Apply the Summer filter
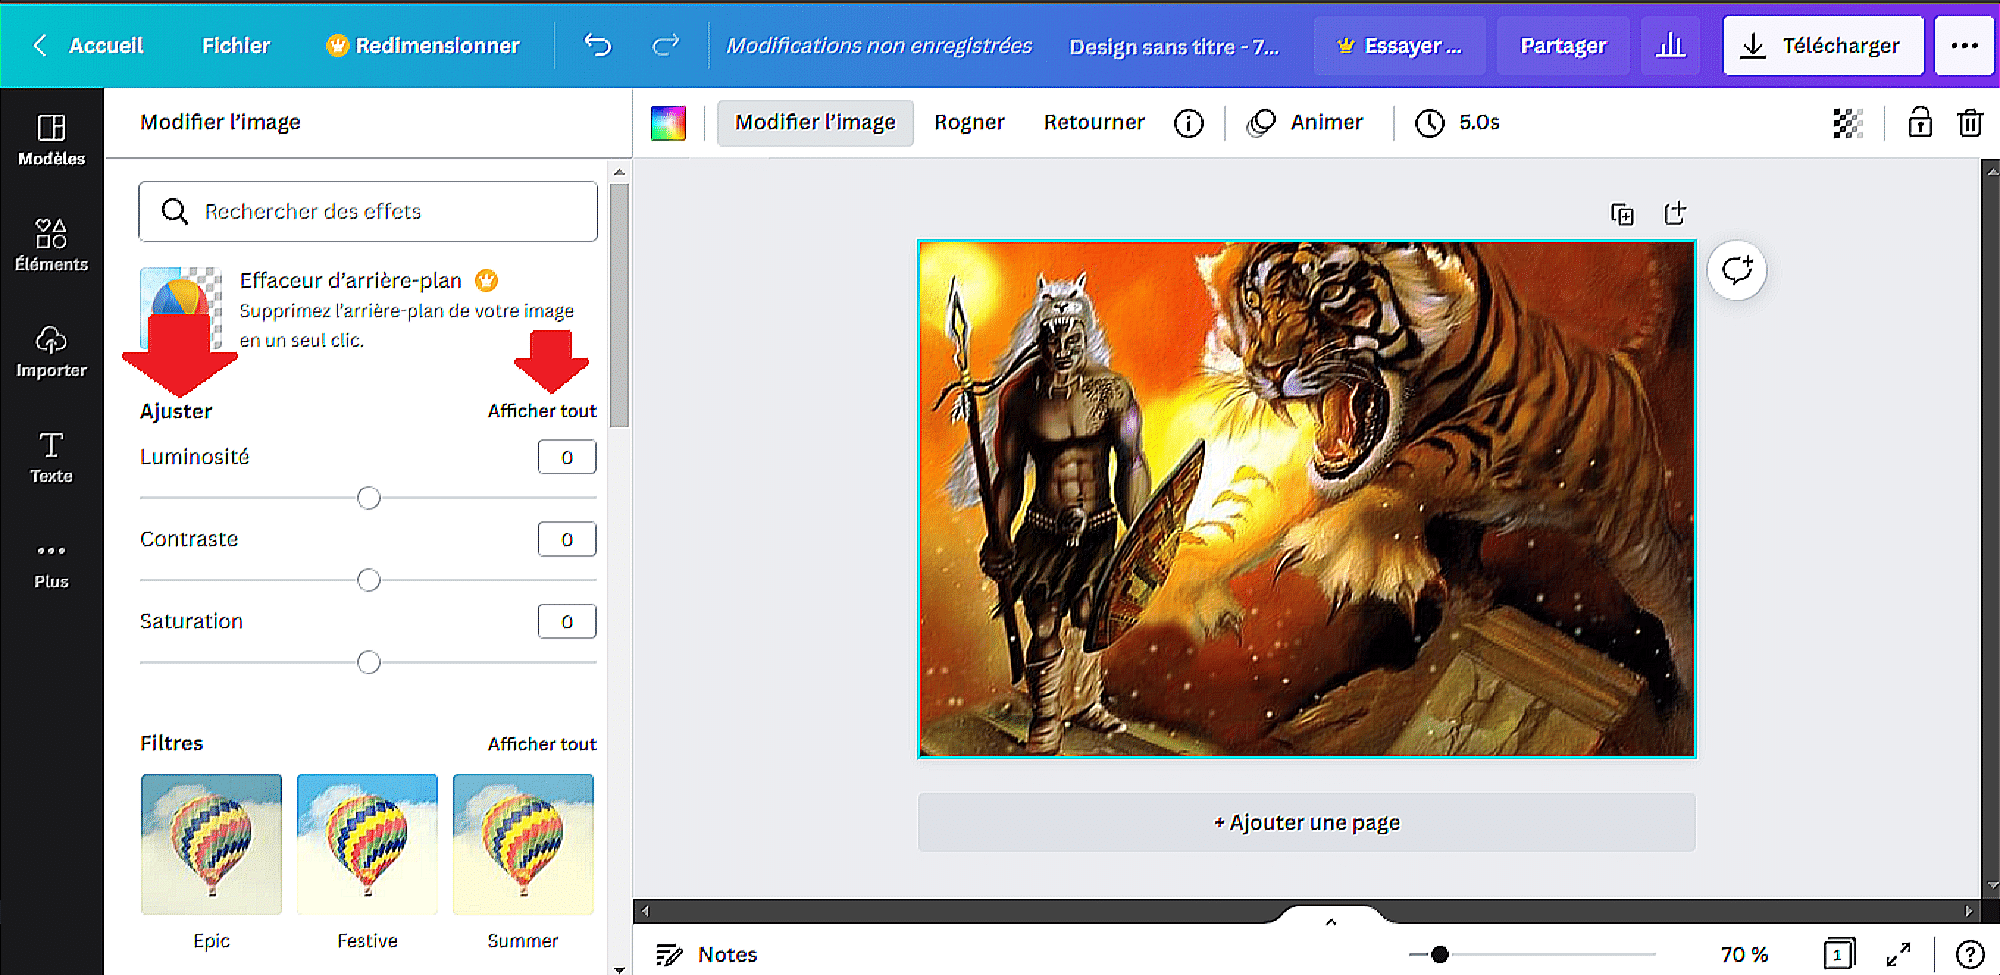Screen dimensions: 2000x975 pyautogui.click(x=523, y=845)
